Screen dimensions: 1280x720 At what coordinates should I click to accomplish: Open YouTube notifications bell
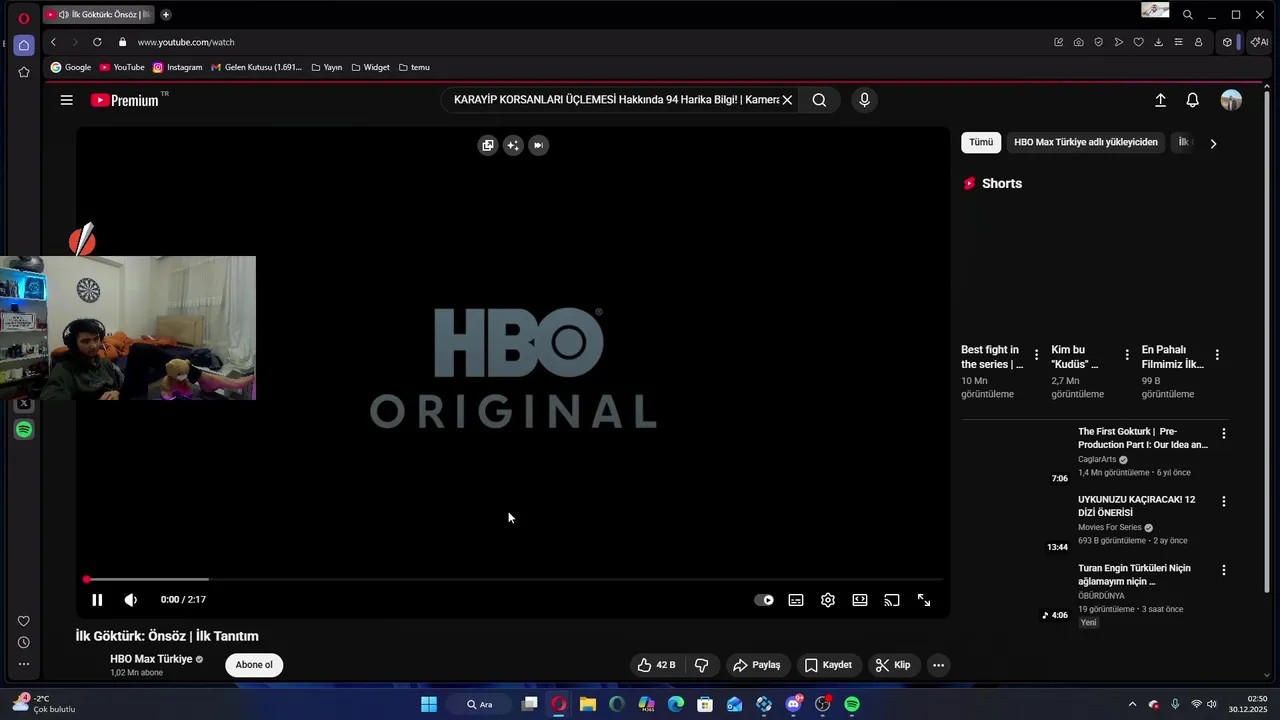point(1192,100)
